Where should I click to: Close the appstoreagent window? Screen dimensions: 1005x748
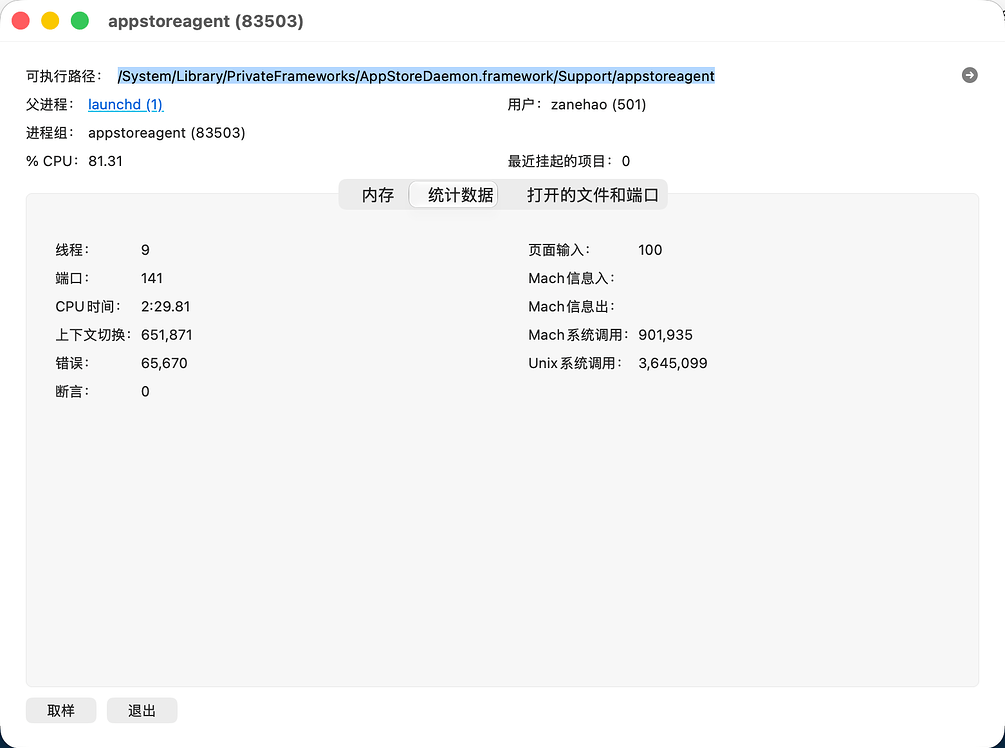21,21
